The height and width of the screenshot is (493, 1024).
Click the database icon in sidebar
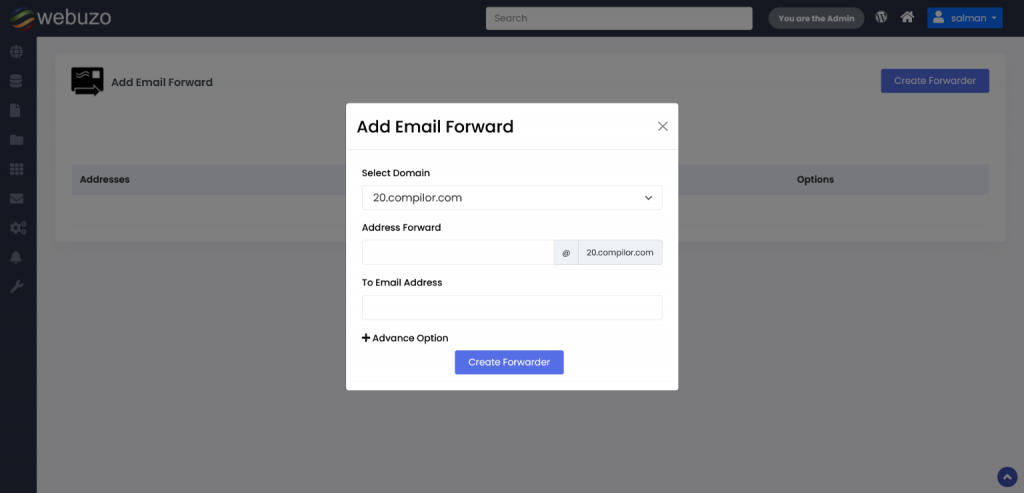(16, 81)
